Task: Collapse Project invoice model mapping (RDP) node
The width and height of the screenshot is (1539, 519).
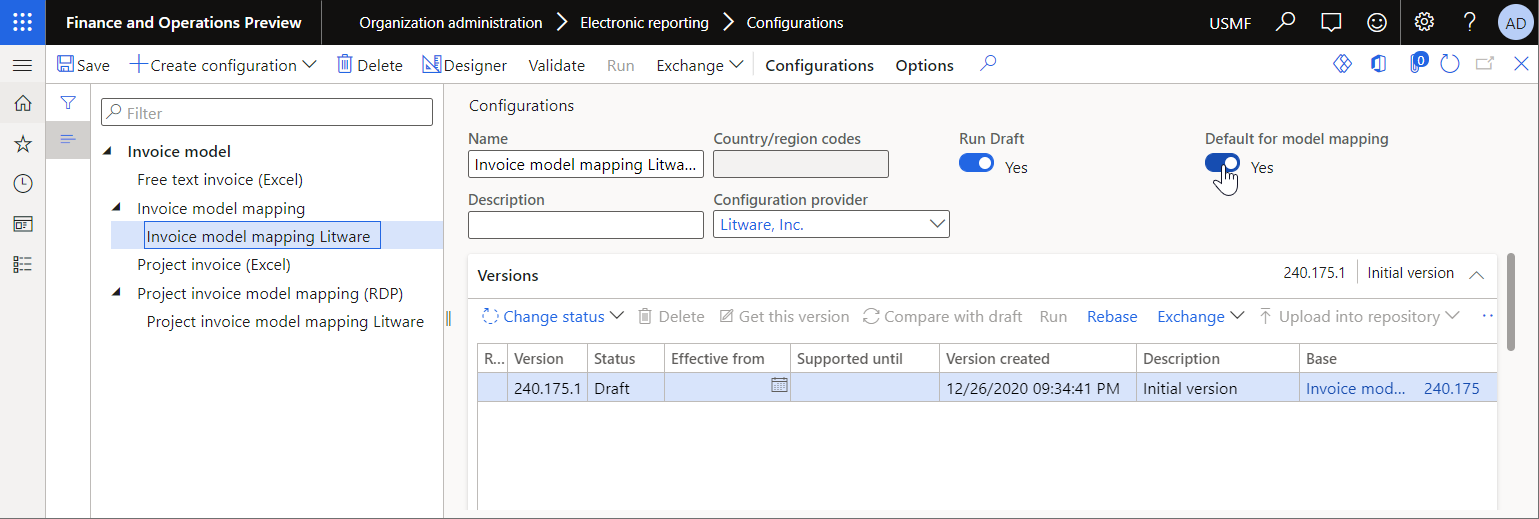Action: pyautogui.click(x=117, y=293)
